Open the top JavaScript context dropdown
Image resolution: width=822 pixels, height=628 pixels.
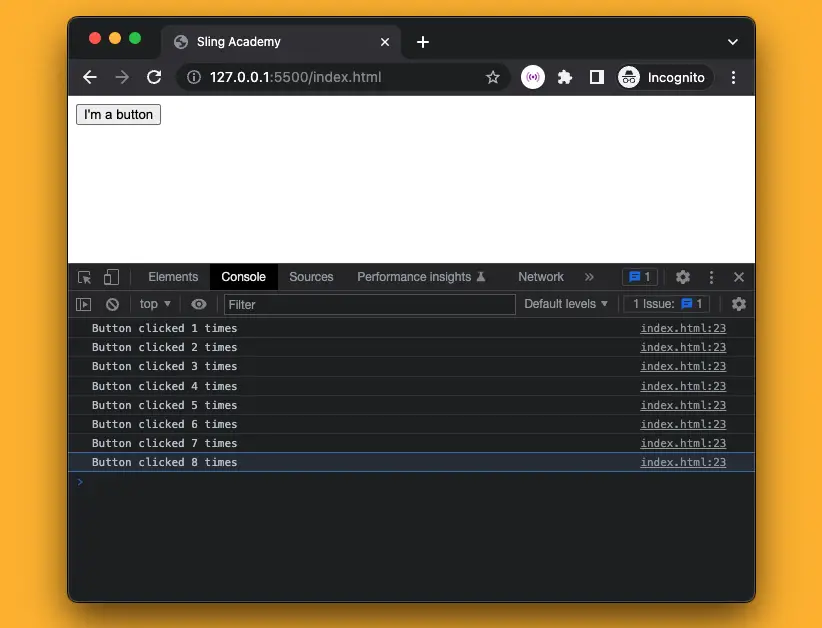click(155, 304)
